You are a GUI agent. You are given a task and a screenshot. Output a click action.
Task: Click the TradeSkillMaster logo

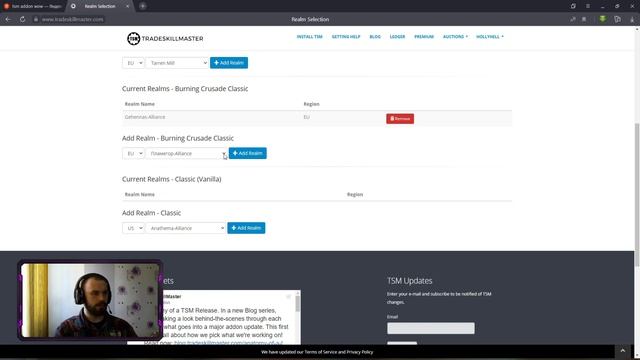pos(165,38)
